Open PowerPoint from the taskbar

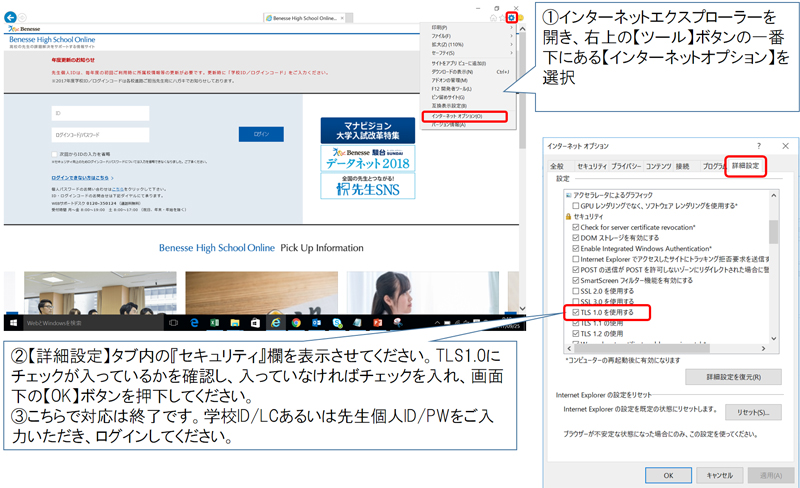coord(378,323)
